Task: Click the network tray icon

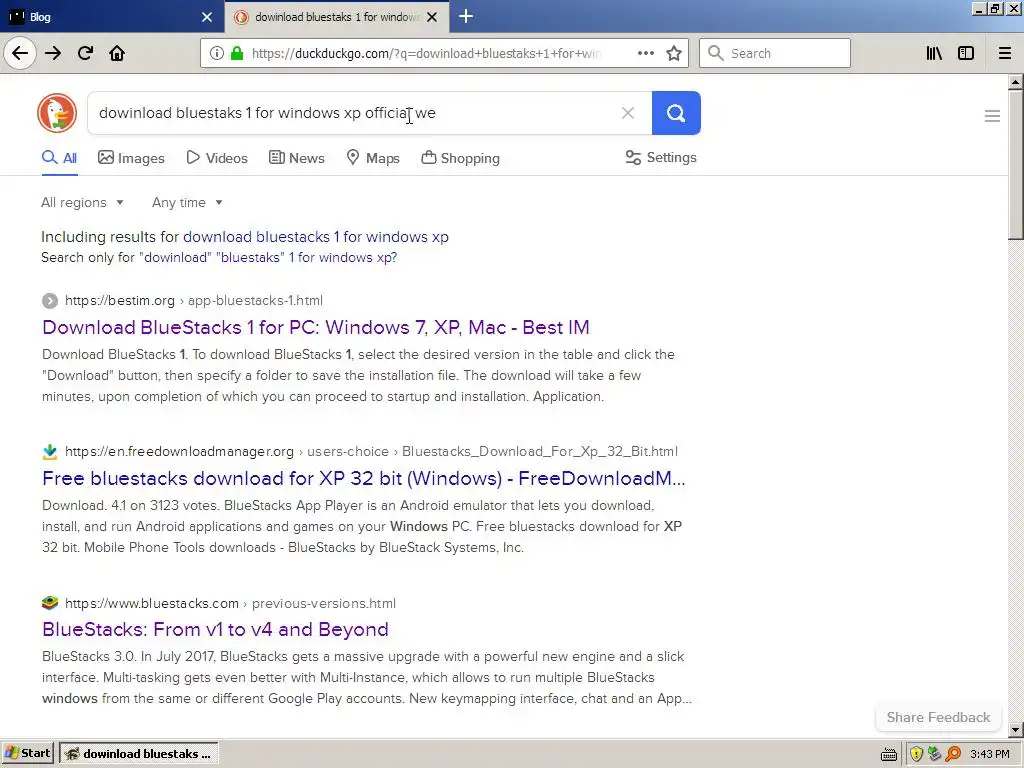Action: [935, 754]
